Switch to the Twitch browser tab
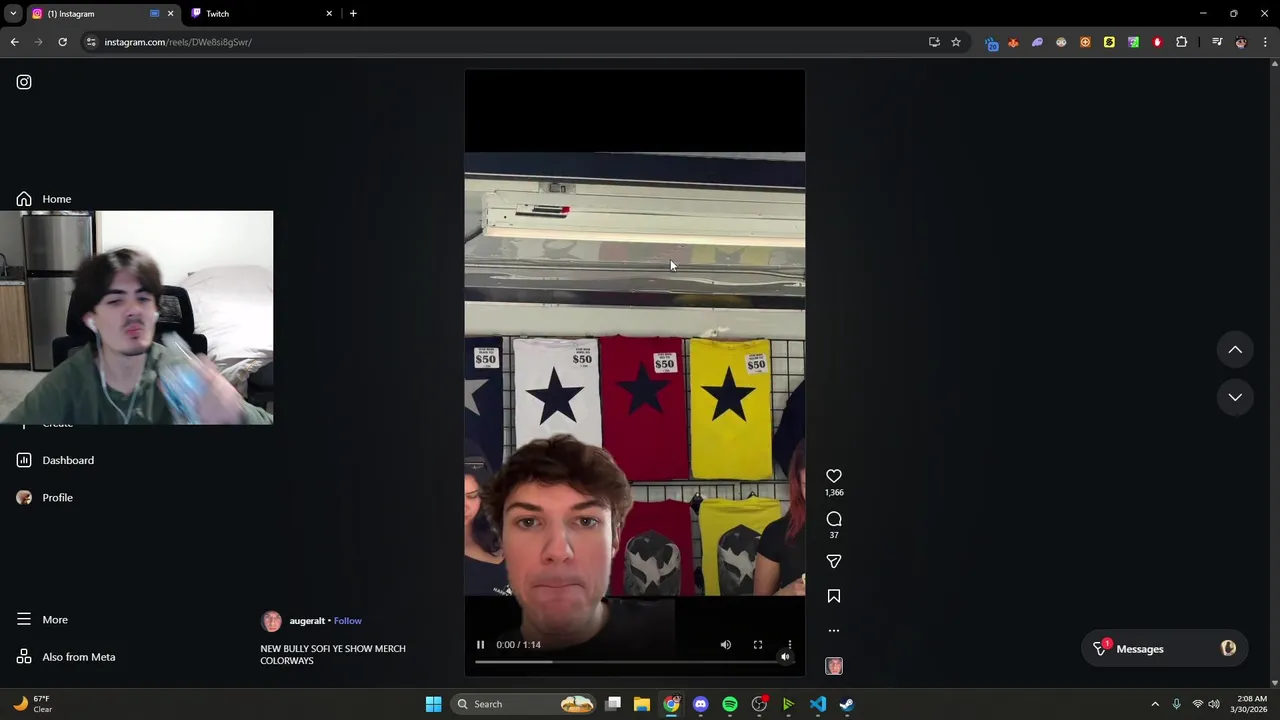This screenshot has width=1280, height=720. tap(261, 14)
